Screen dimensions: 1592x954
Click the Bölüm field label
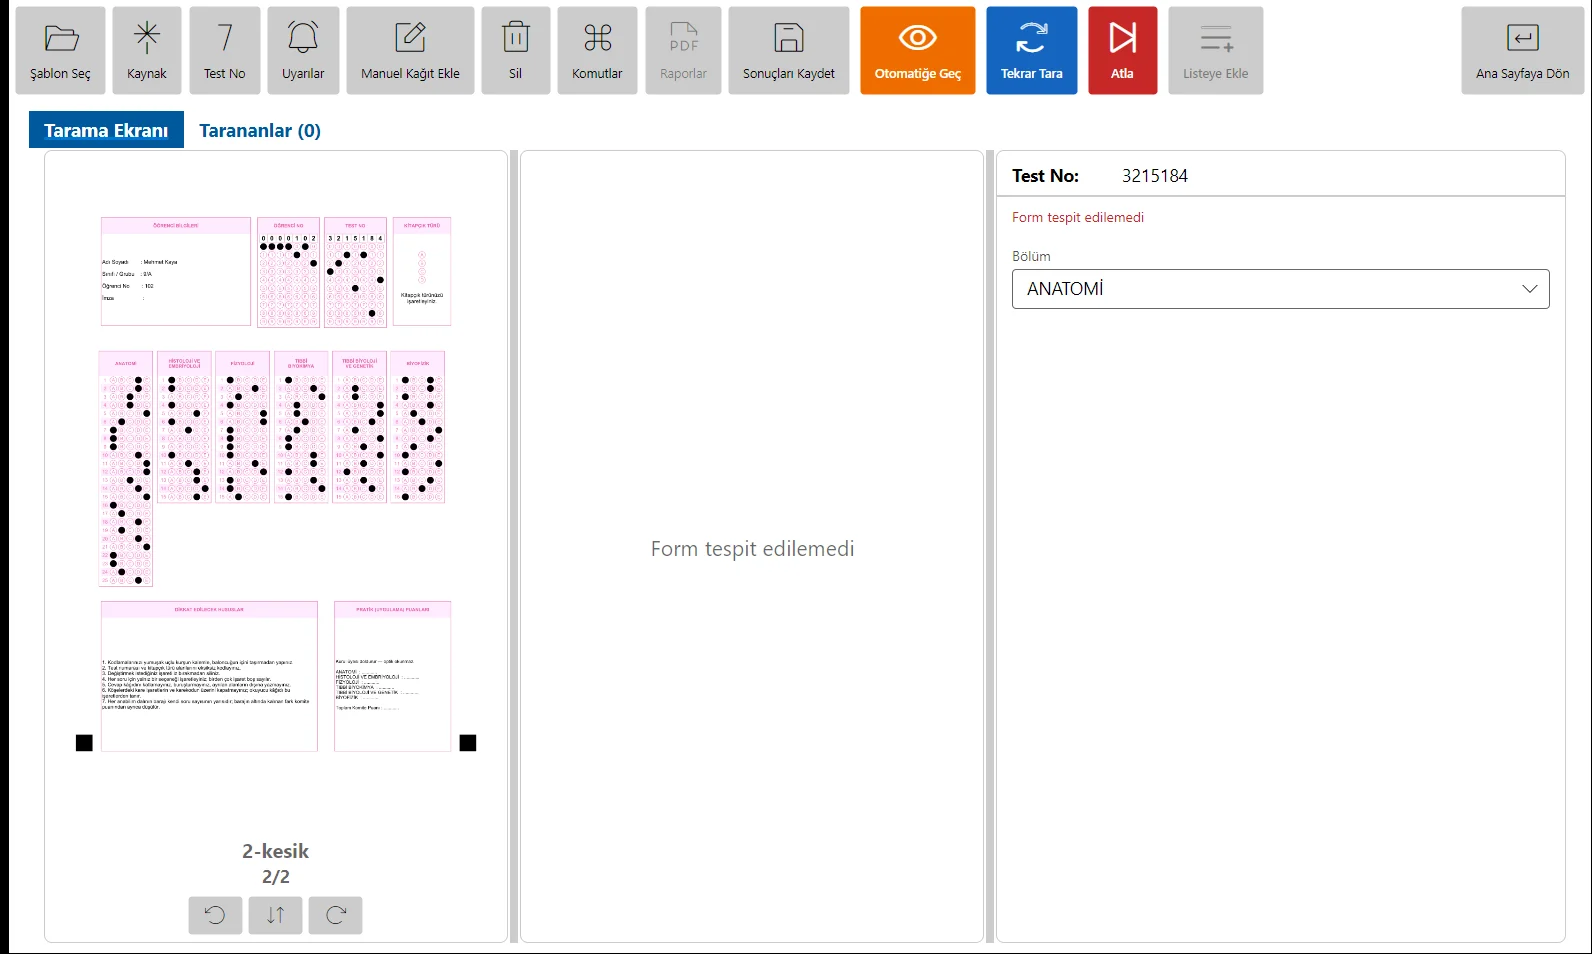1031,256
